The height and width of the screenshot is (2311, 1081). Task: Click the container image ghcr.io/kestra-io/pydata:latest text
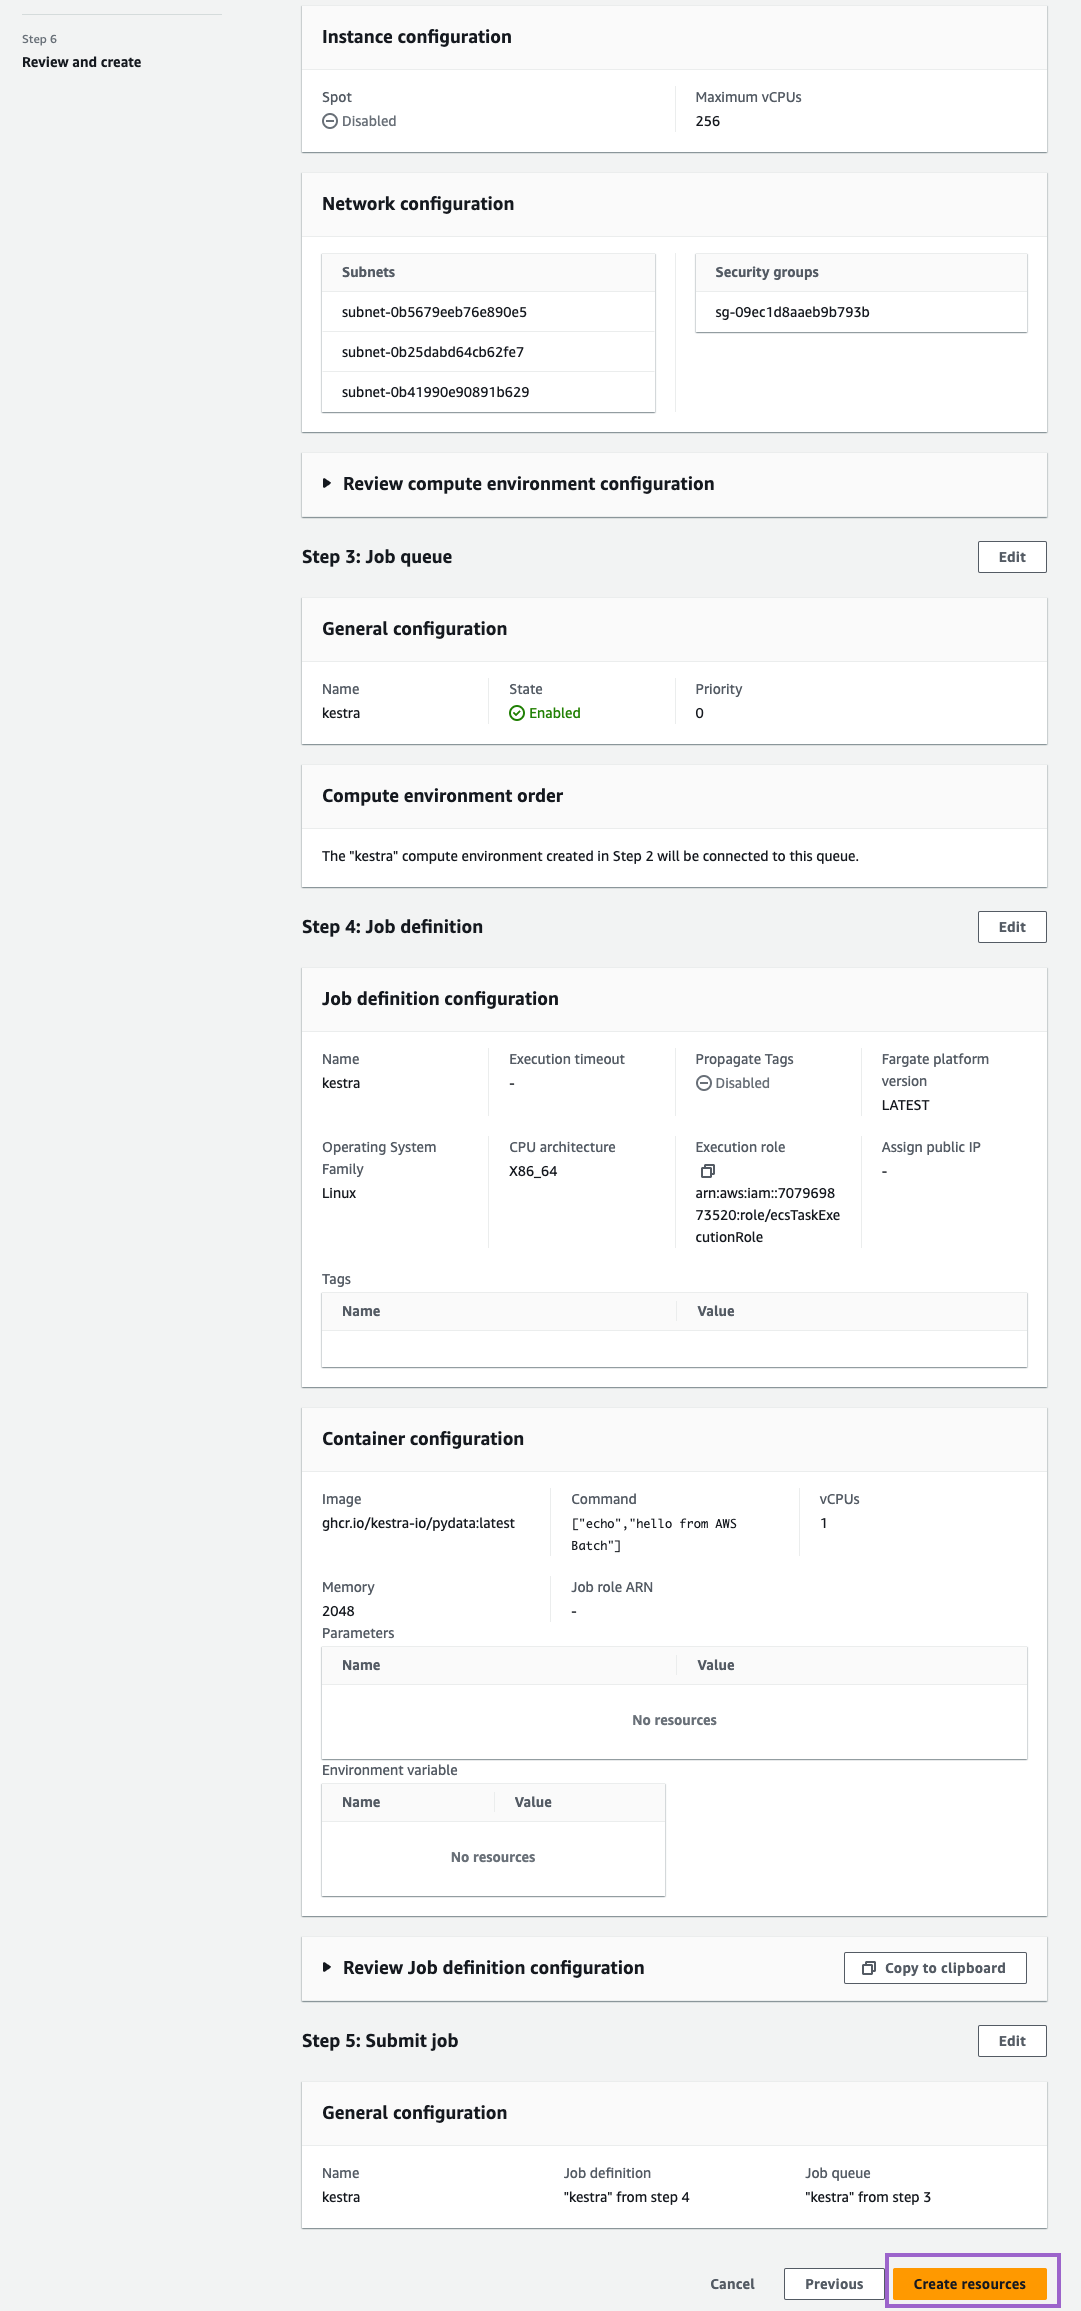tap(418, 1523)
